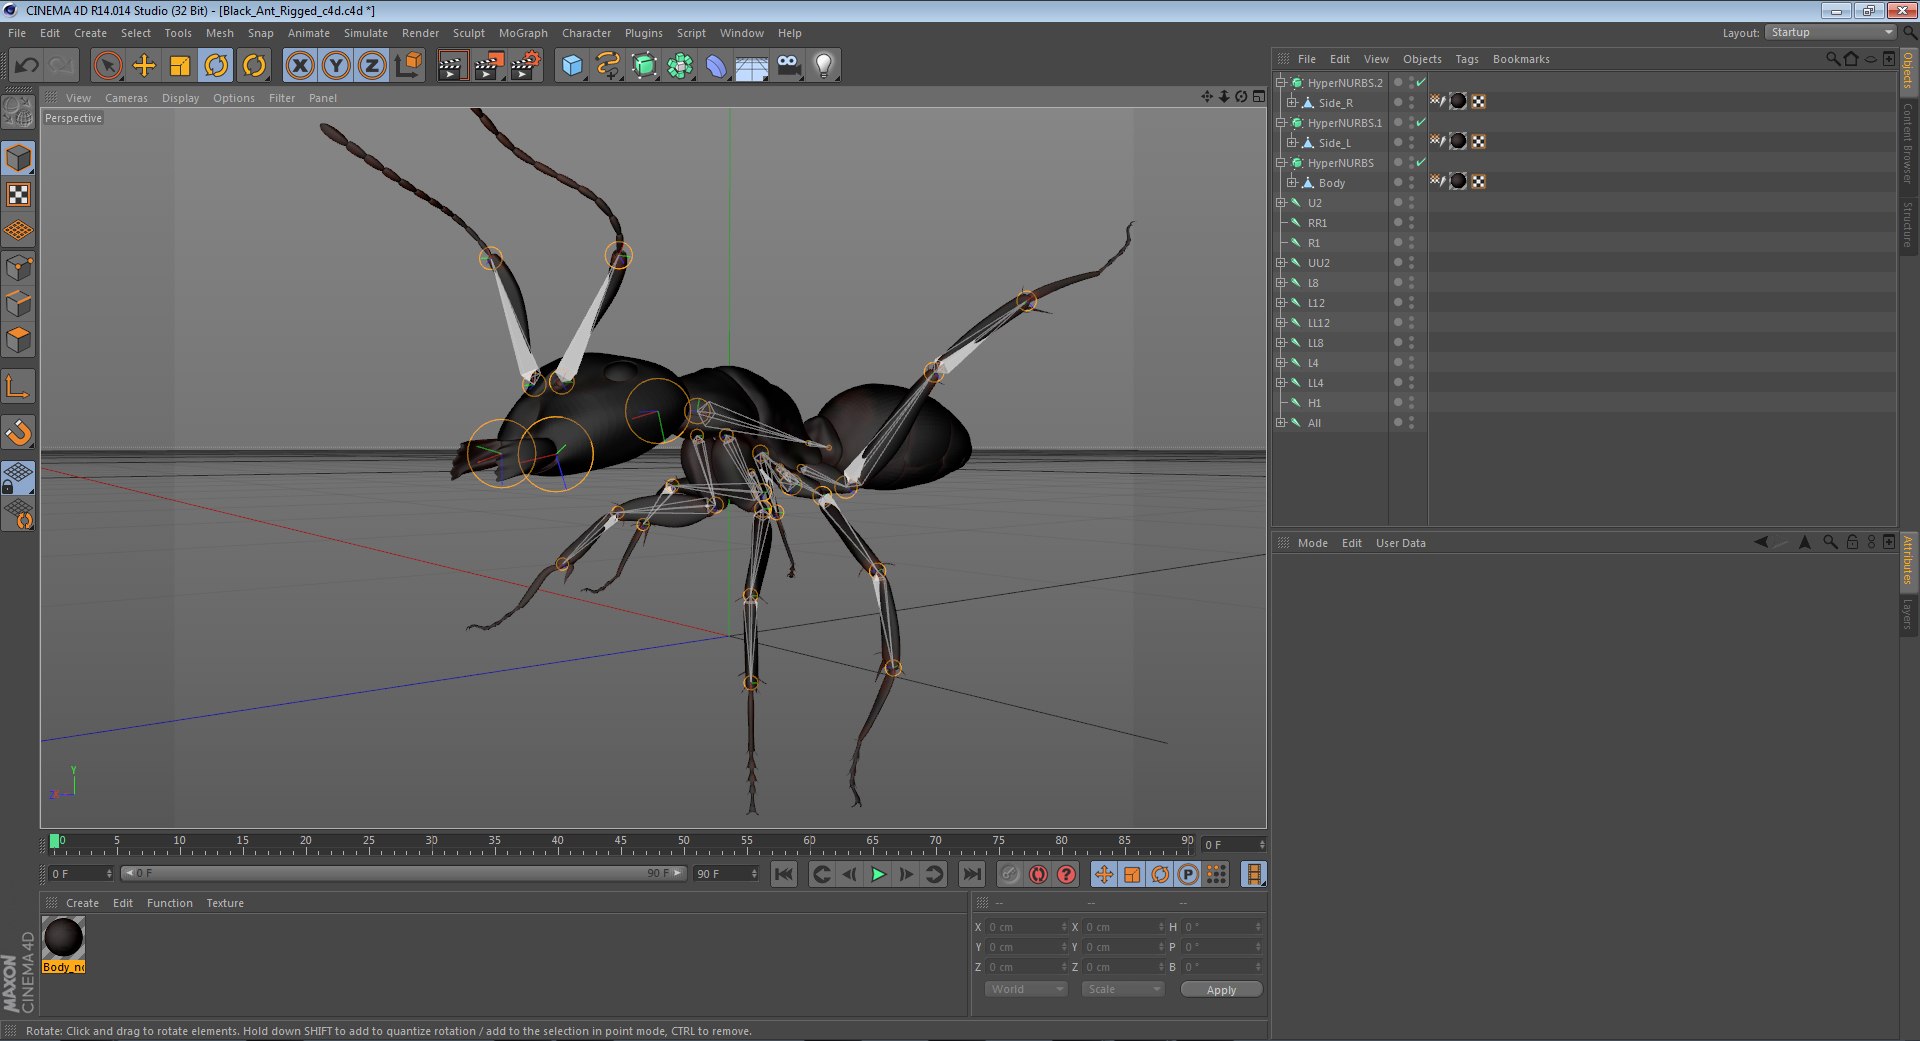Open the viewport Cameras menu

point(126,98)
